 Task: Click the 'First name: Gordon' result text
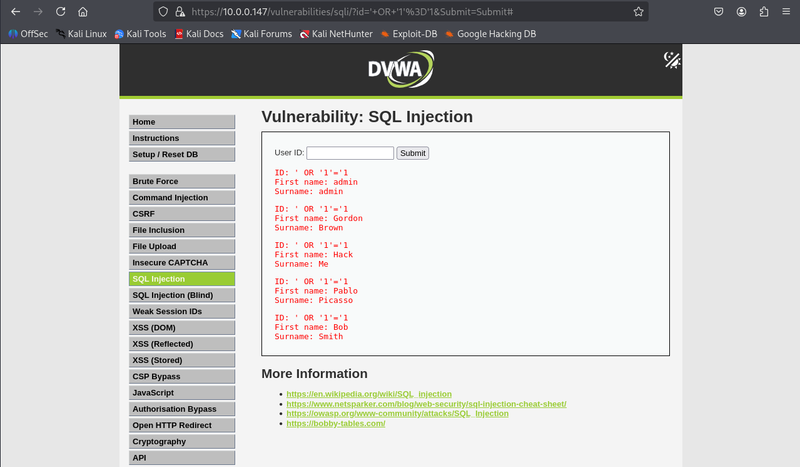coord(318,218)
